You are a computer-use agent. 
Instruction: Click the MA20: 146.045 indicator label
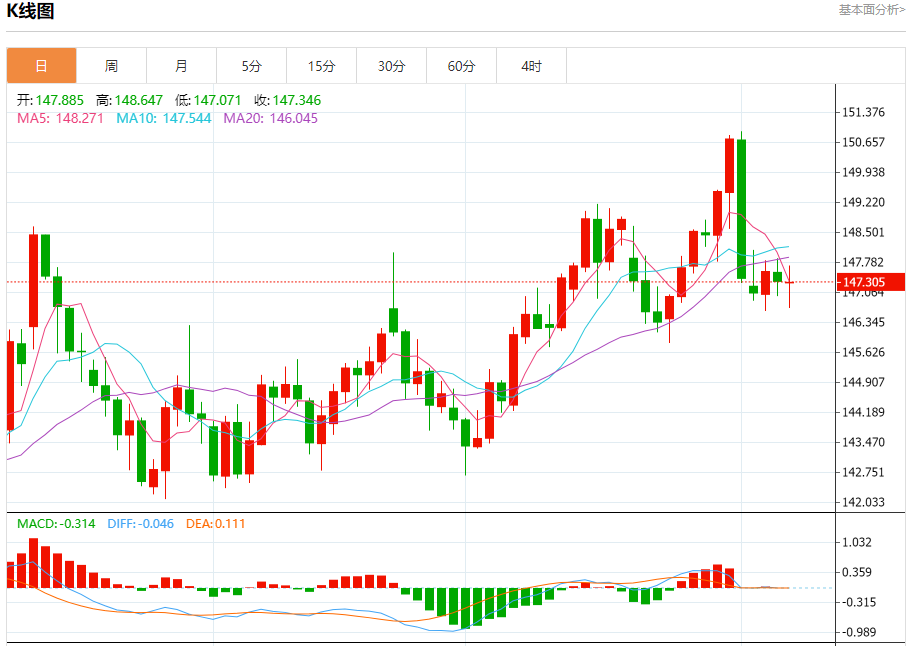pyautogui.click(x=270, y=118)
